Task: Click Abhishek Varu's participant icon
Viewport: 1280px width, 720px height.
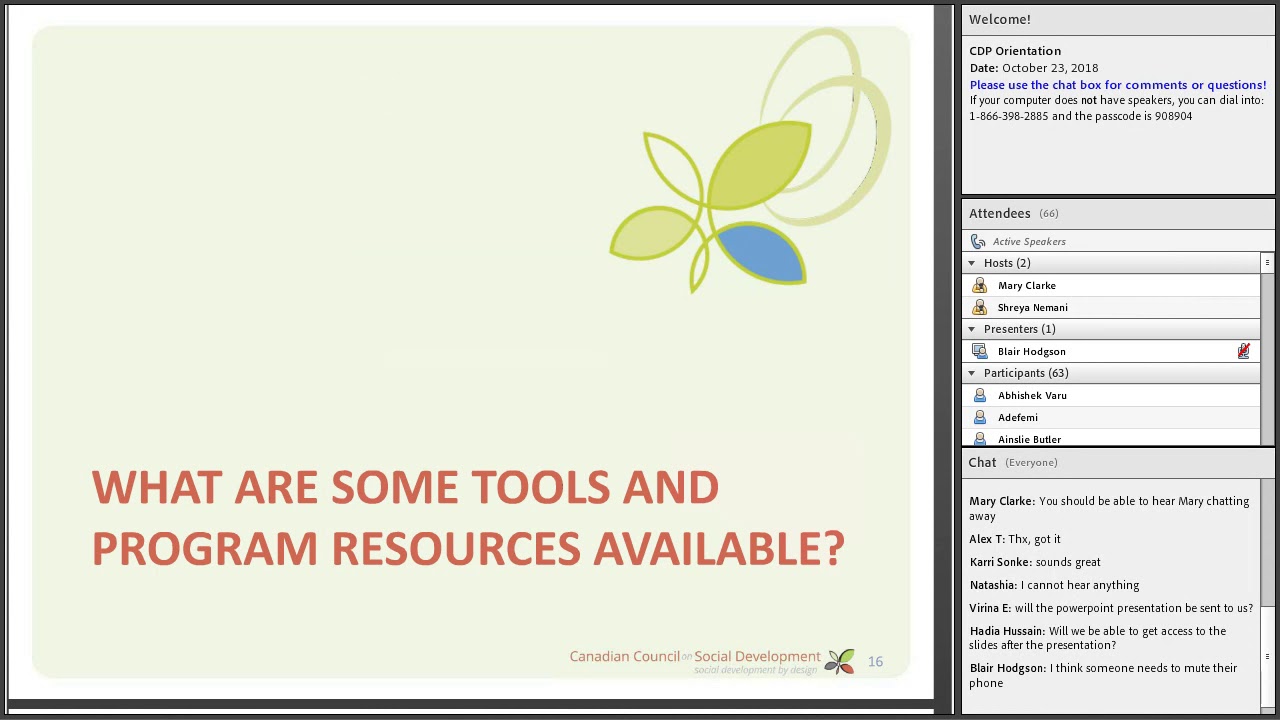Action: (x=979, y=395)
